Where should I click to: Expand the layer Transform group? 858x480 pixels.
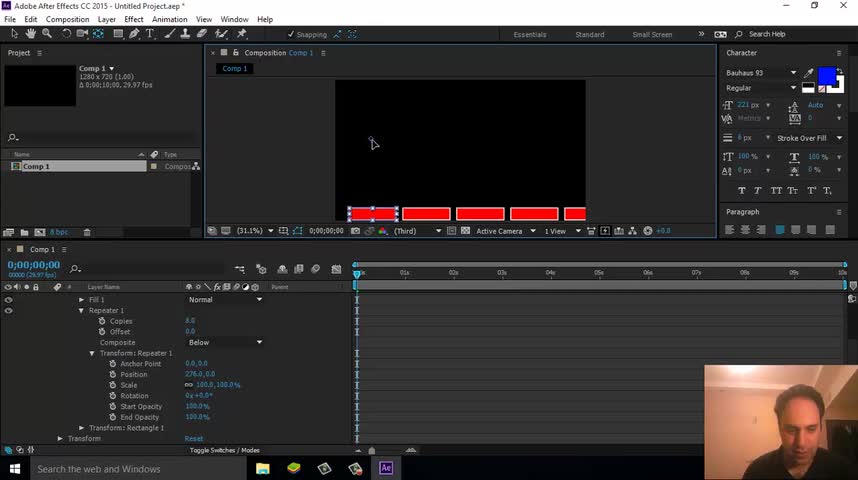point(60,438)
